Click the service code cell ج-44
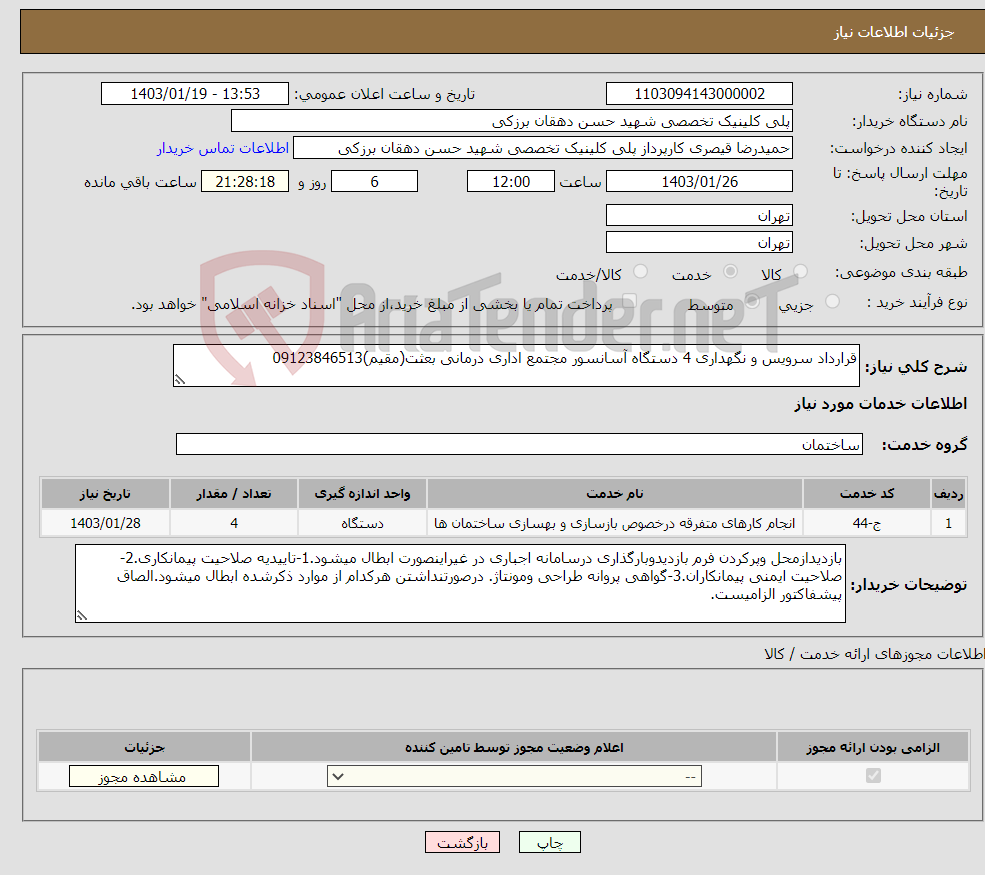This screenshot has width=985, height=875. click(866, 523)
